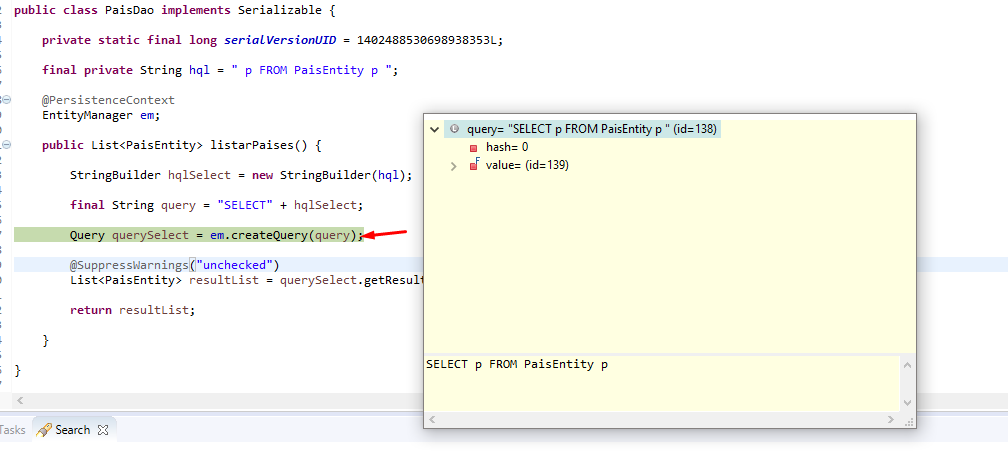The image size is (1008, 452).
Task: Click the em field declaration name
Action: click(x=147, y=116)
